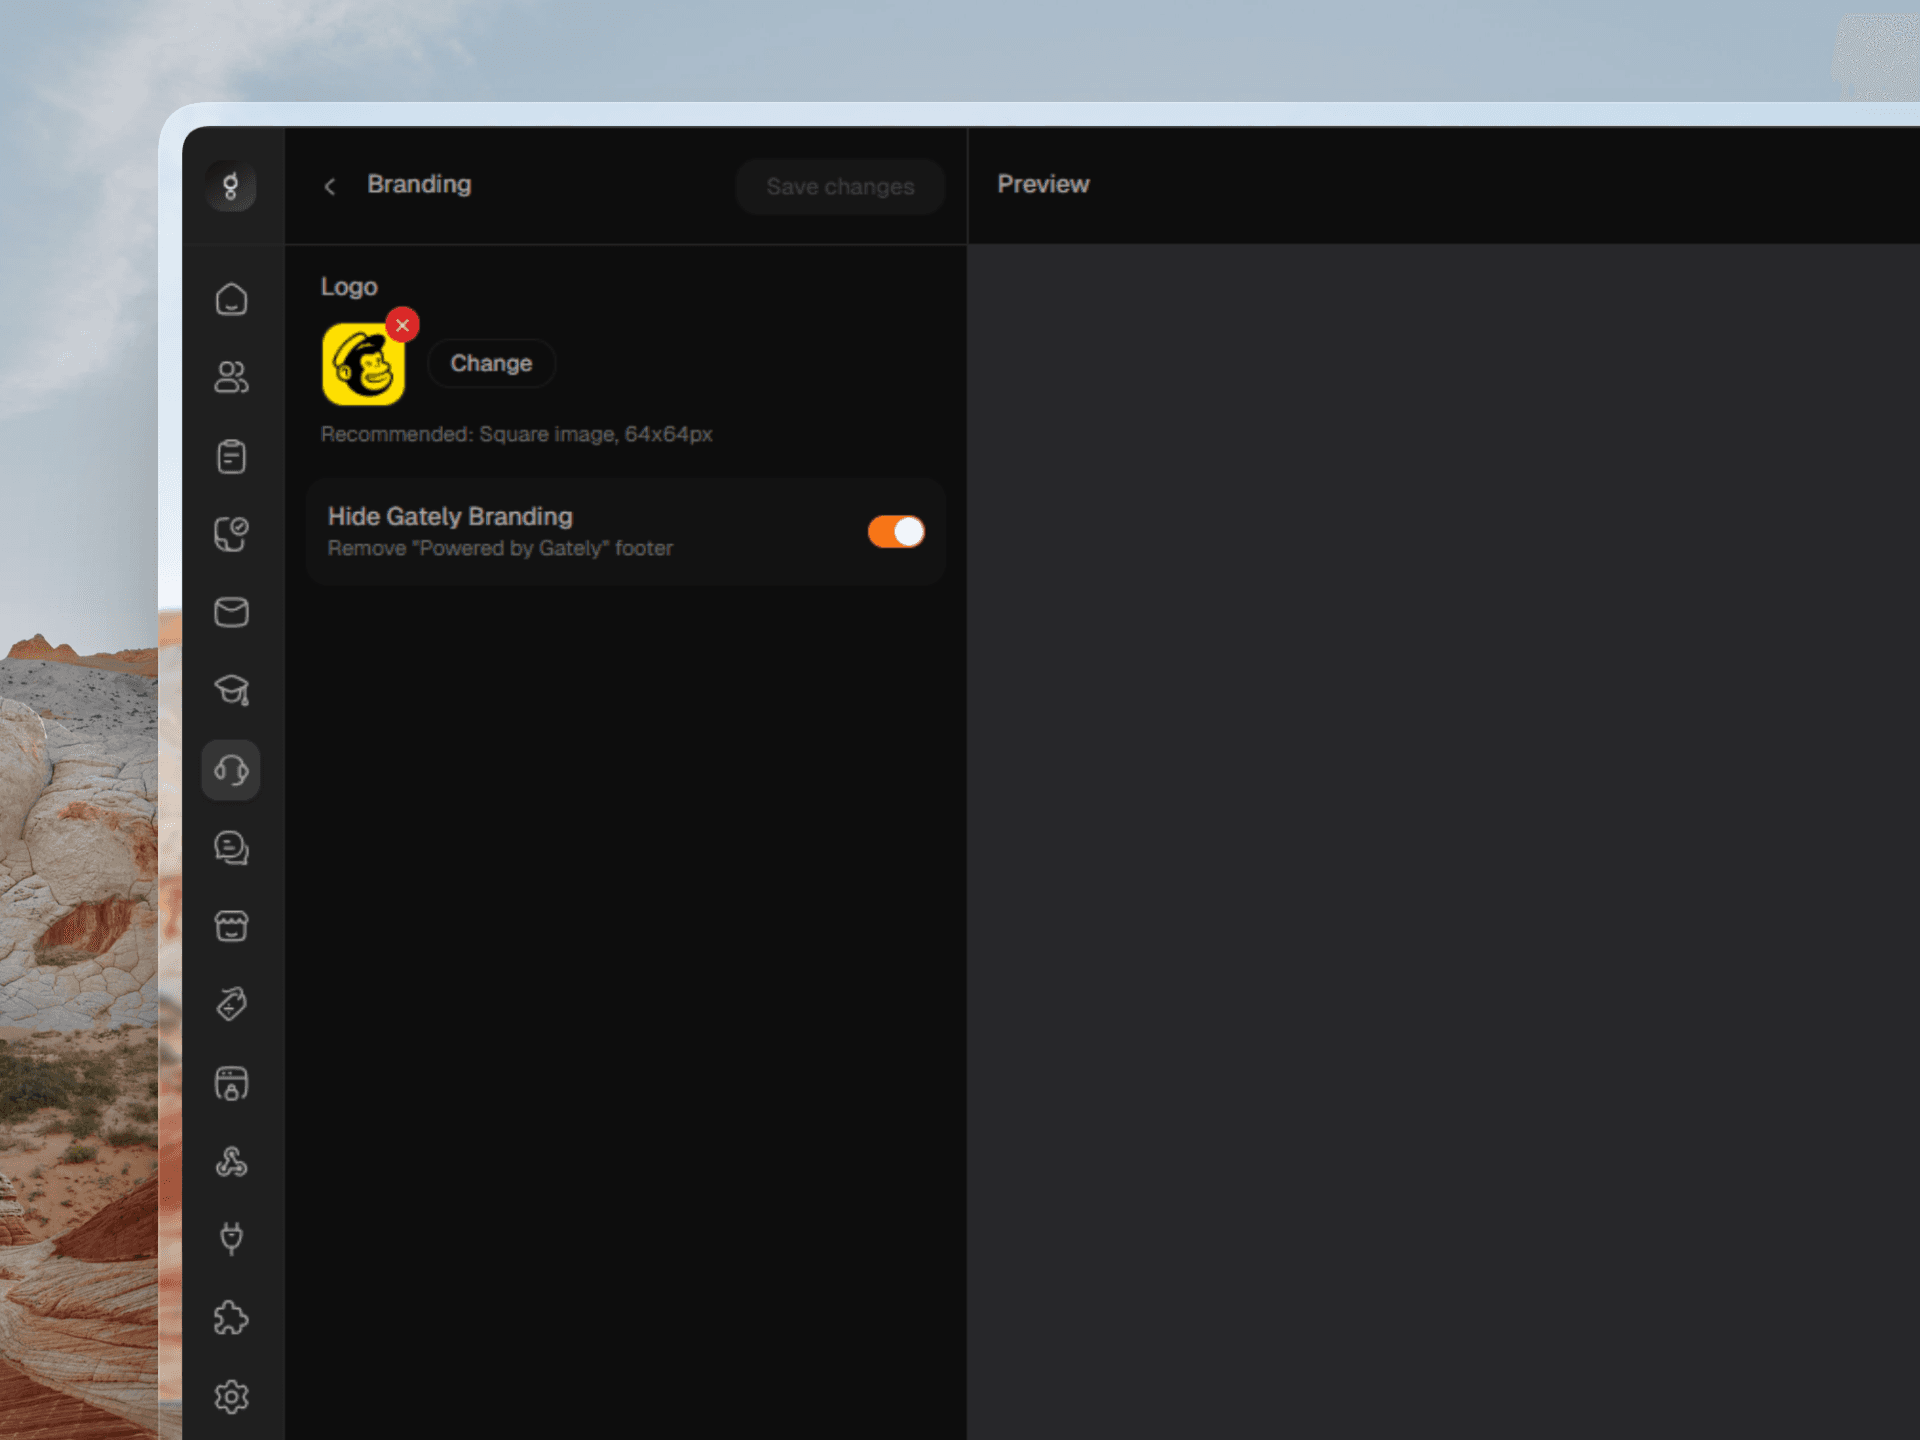Open the email envelope sidebar icon
Screen dimensions: 1920x1440
231,612
